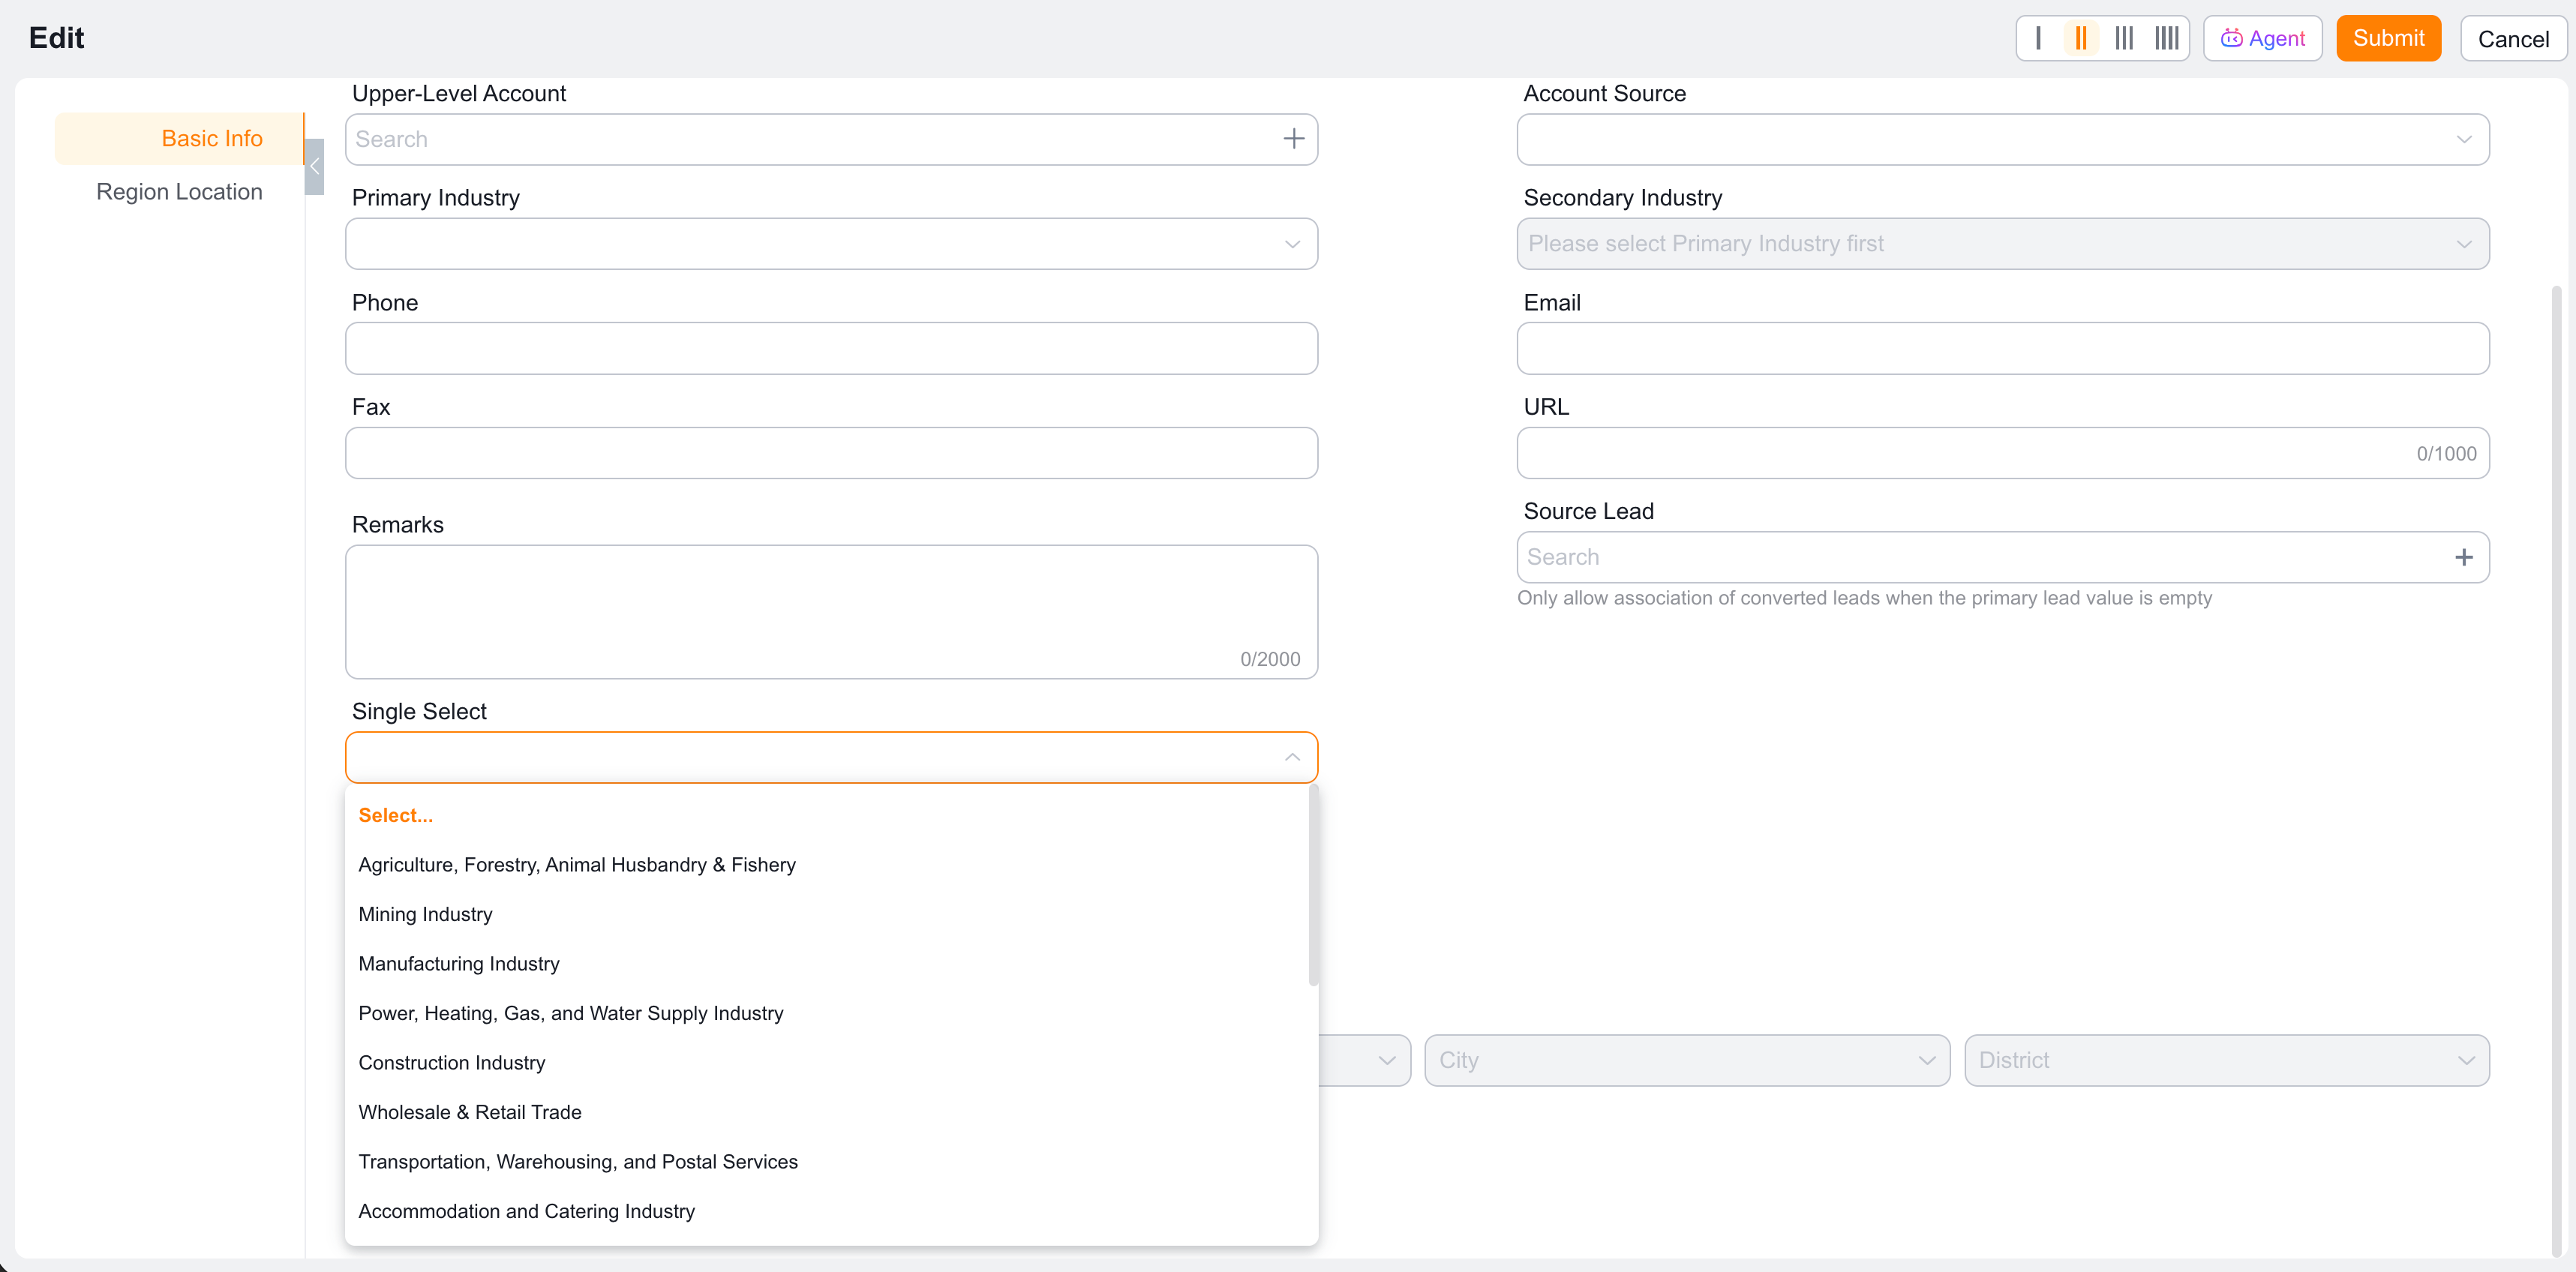Image resolution: width=2576 pixels, height=1272 pixels.
Task: Select the two-column layout icon
Action: tap(2081, 39)
